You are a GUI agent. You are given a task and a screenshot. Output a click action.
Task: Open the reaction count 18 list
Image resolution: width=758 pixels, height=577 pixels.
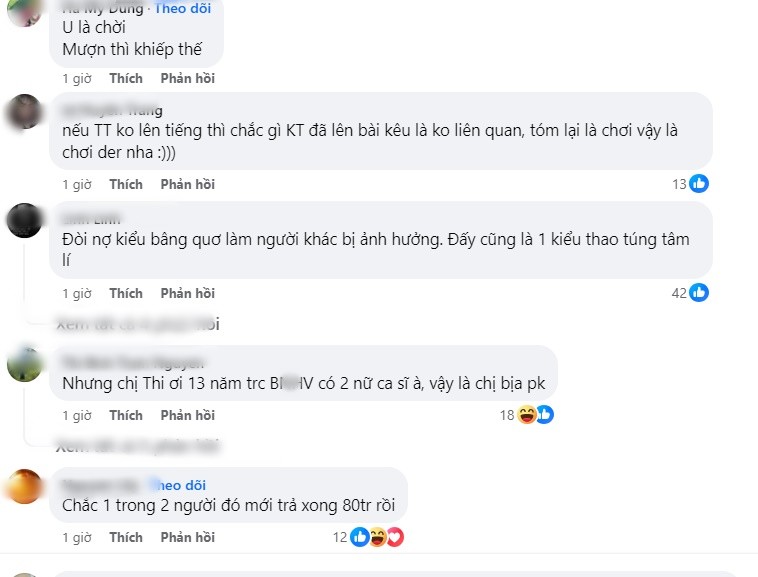[x=507, y=415]
